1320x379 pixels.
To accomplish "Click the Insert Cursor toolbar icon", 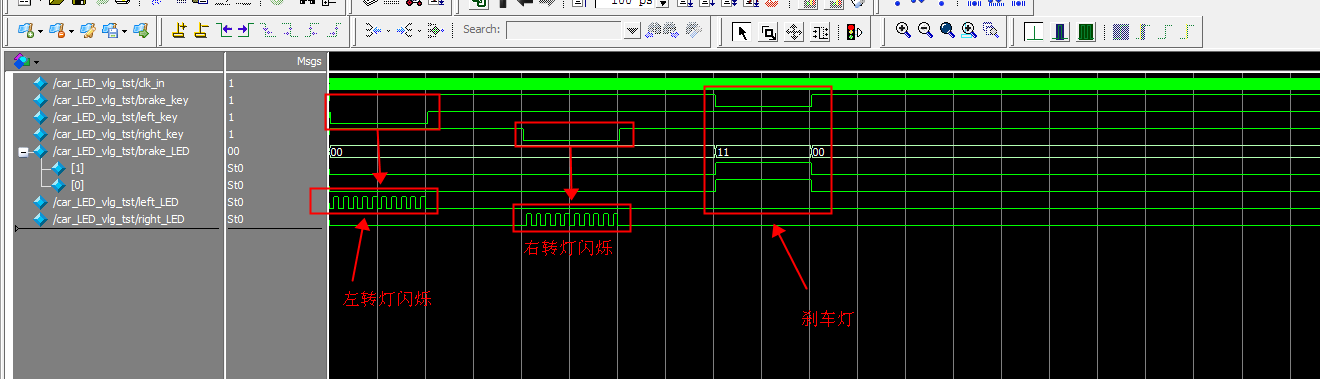I will 179,31.
